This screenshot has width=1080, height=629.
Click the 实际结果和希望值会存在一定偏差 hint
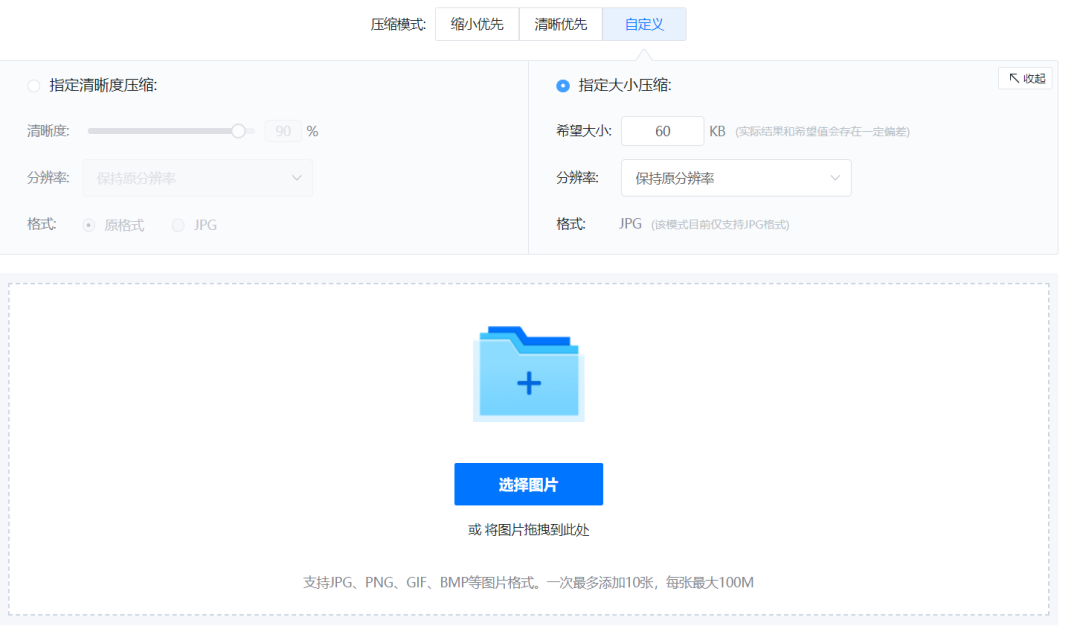[x=822, y=132]
